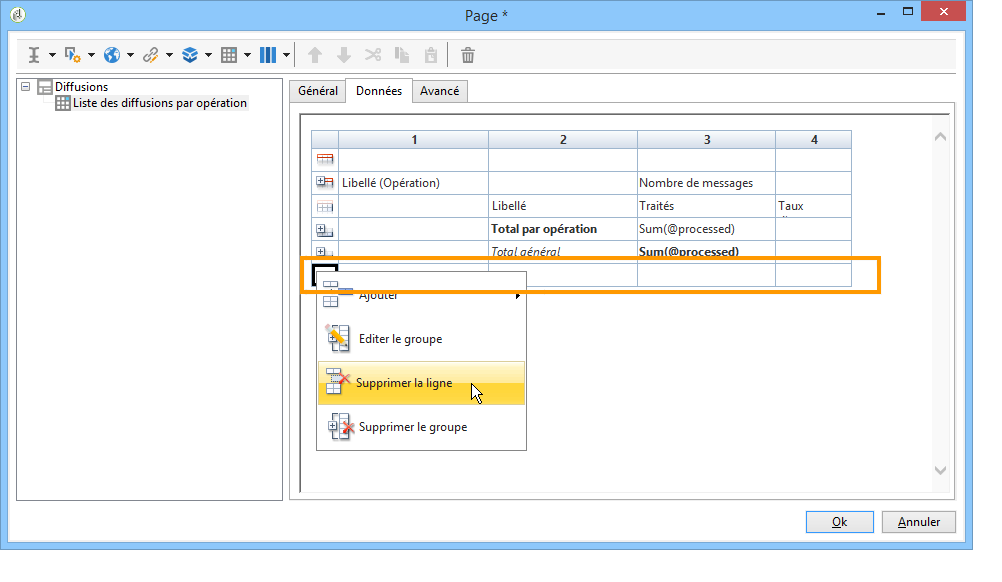Click the blue container box icon
The height and width of the screenshot is (582, 1002).
pyautogui.click(x=190, y=56)
